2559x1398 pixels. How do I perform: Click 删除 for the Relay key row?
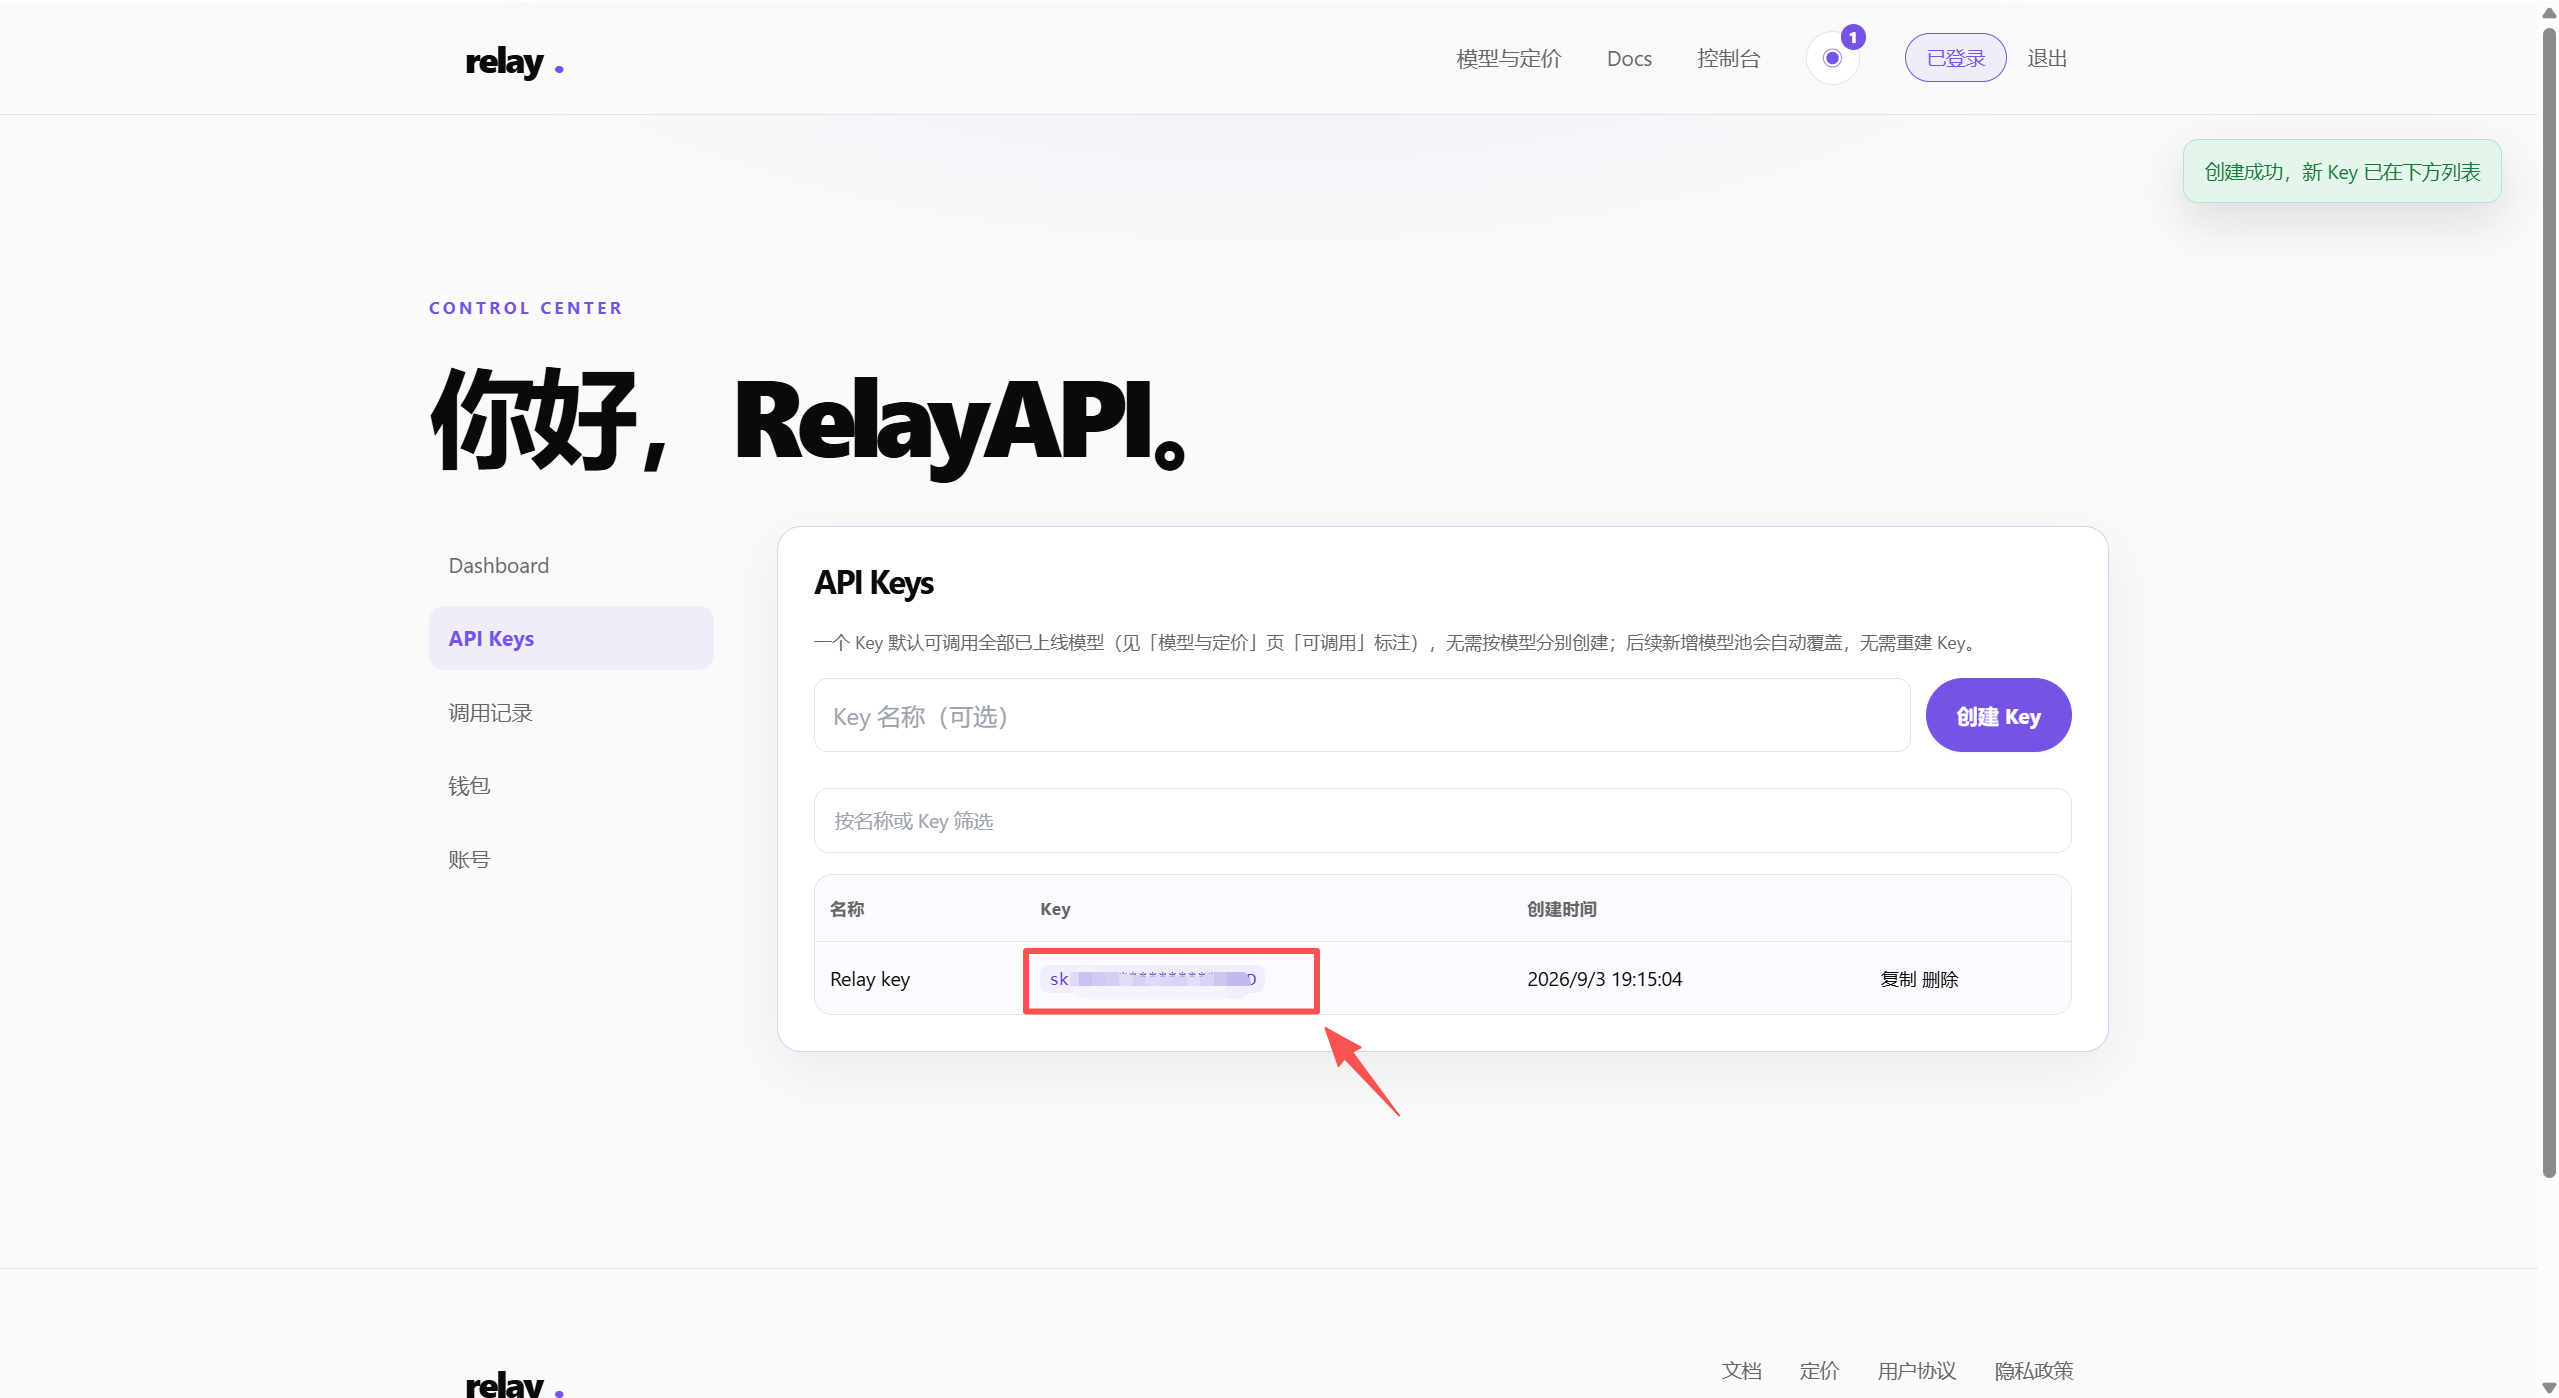point(1939,979)
